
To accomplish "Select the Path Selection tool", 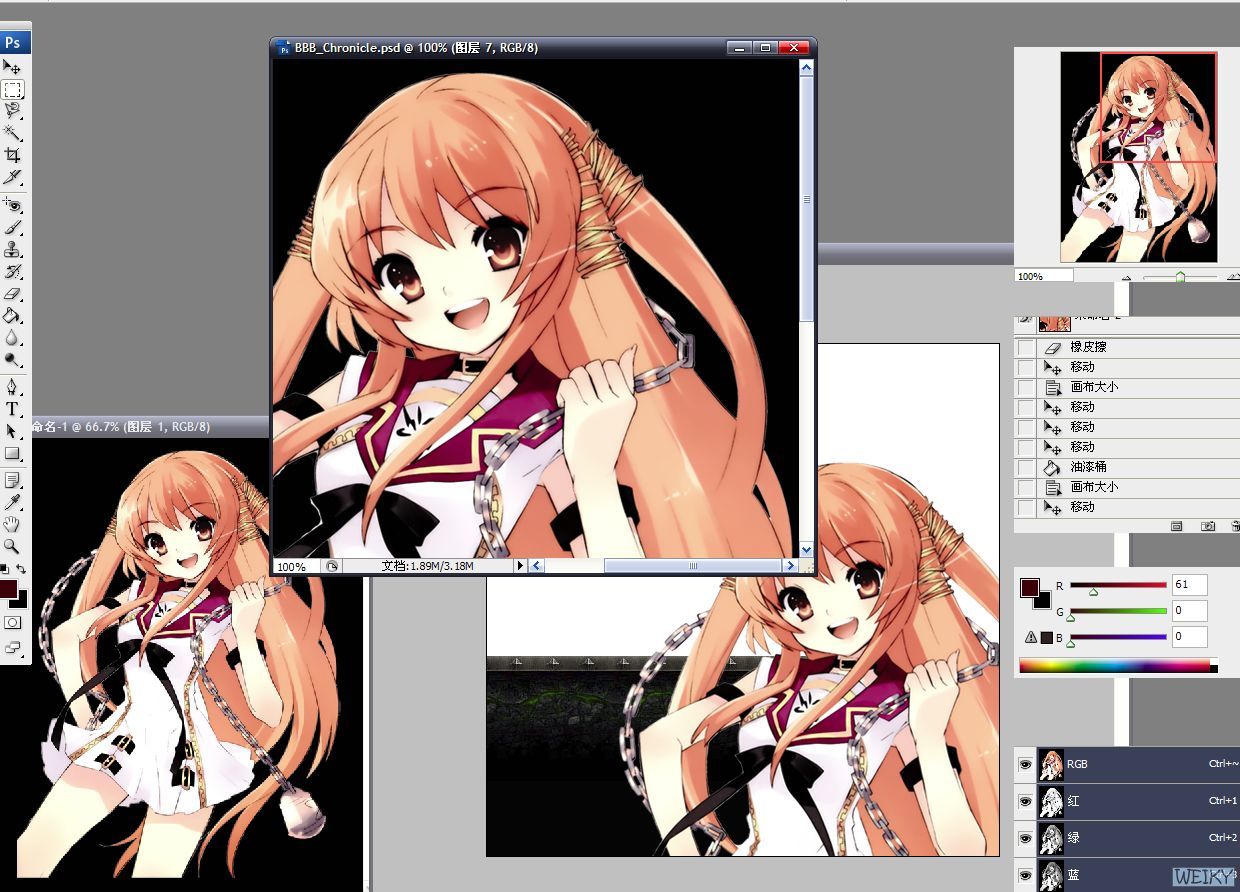I will (x=13, y=431).
